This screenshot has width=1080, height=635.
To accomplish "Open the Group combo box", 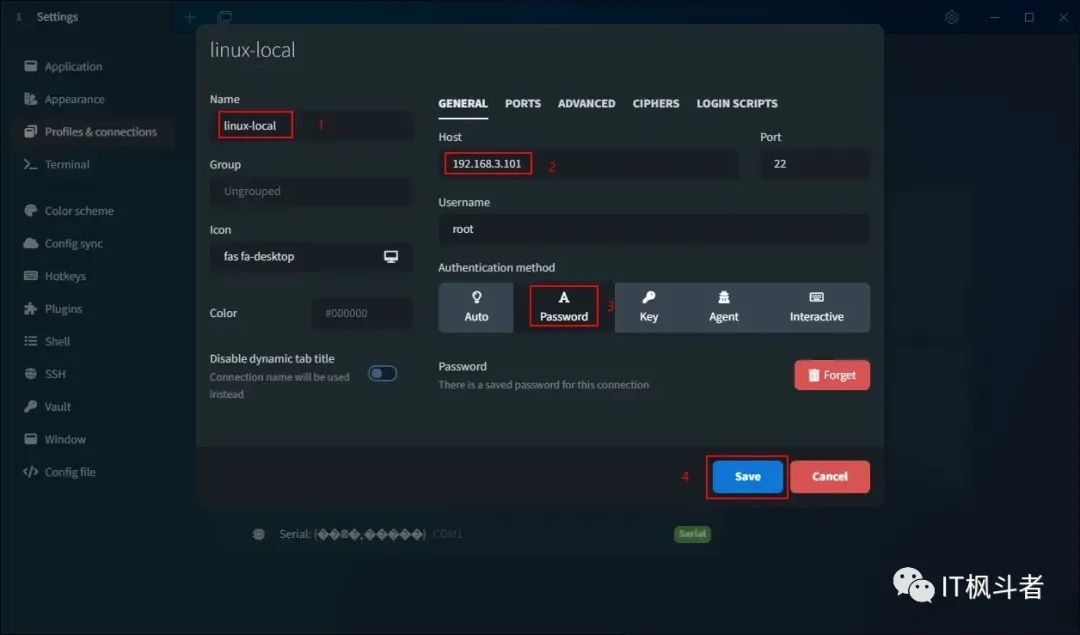I will coord(311,191).
